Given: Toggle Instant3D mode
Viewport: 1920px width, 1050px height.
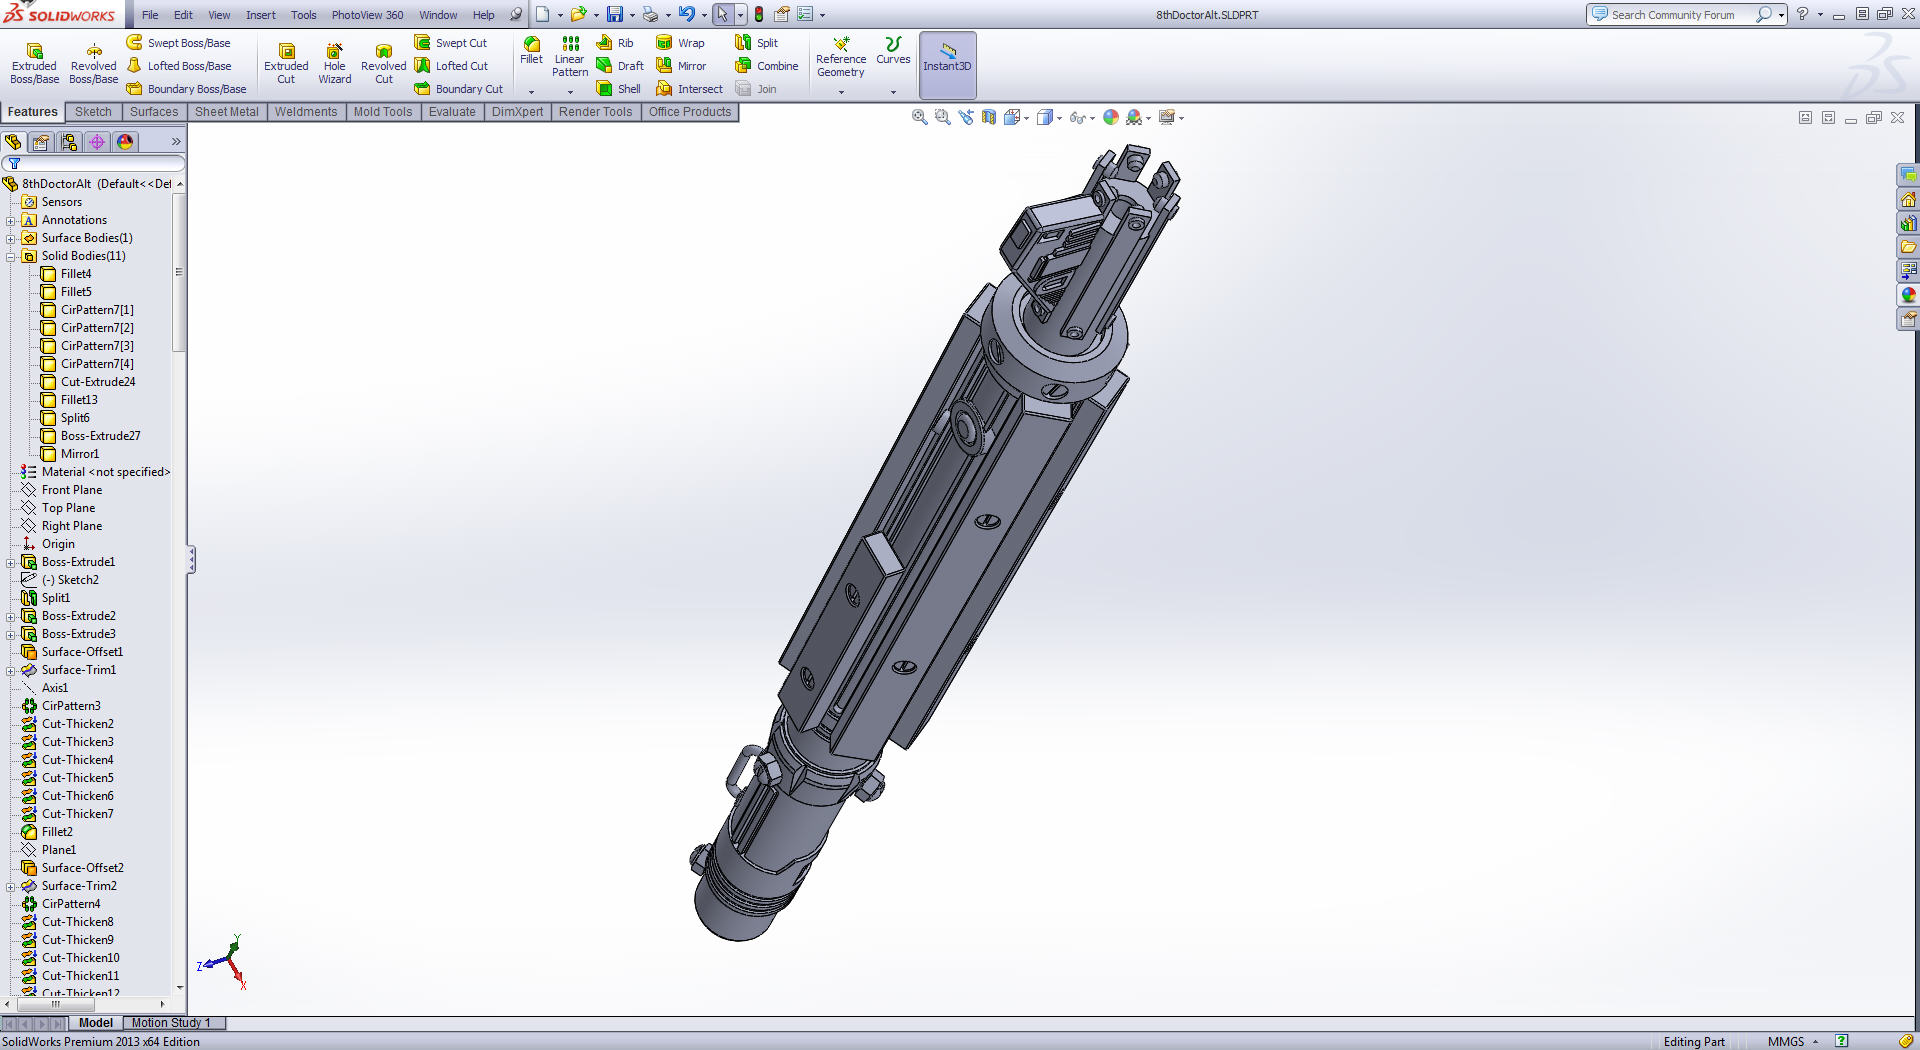Looking at the screenshot, I should pos(947,64).
